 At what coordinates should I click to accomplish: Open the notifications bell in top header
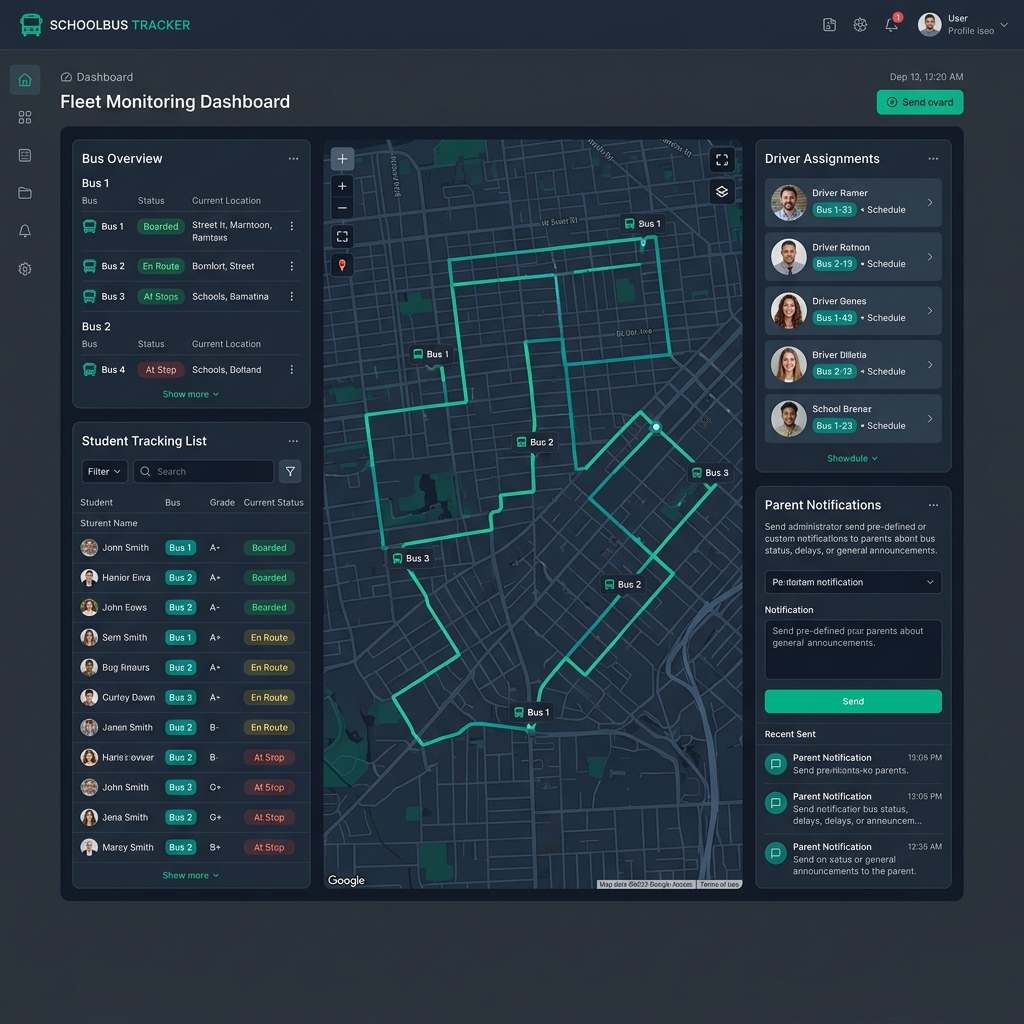(891, 25)
